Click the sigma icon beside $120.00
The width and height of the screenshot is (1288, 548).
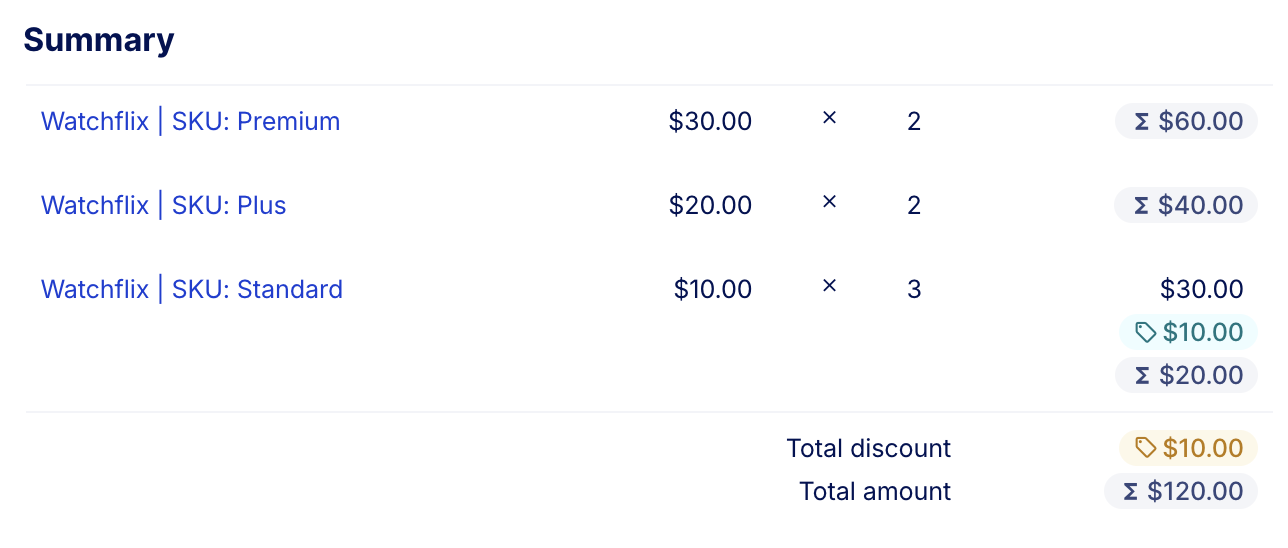click(1131, 492)
